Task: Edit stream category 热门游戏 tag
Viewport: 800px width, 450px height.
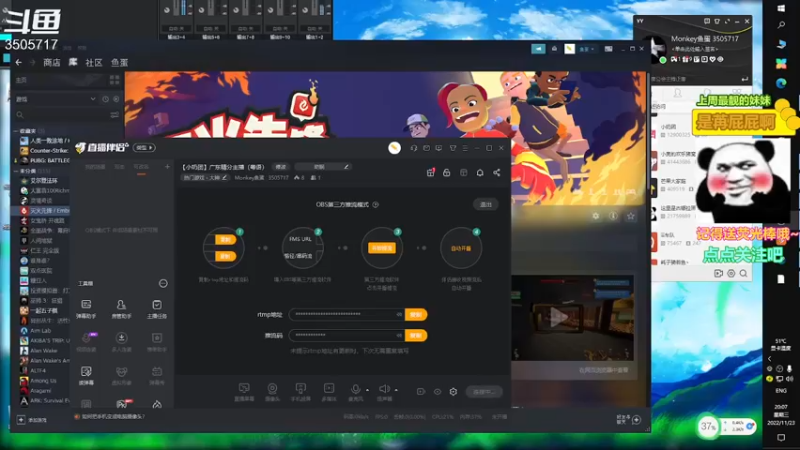Action: tap(205, 178)
